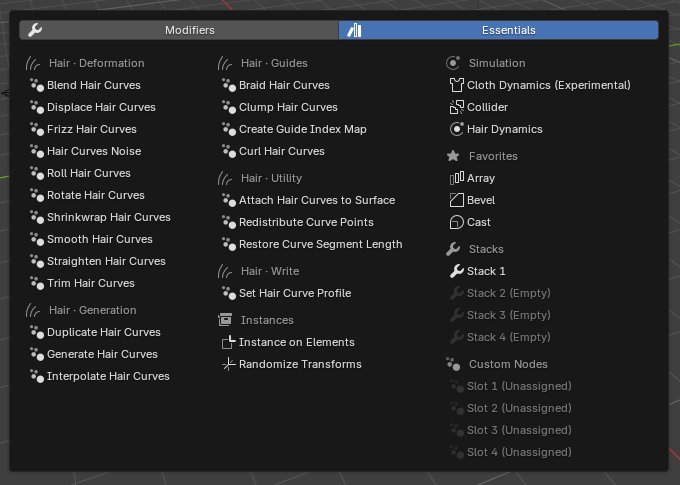This screenshot has height=485, width=680.
Task: Click the Array modifier icon
Action: [457, 178]
